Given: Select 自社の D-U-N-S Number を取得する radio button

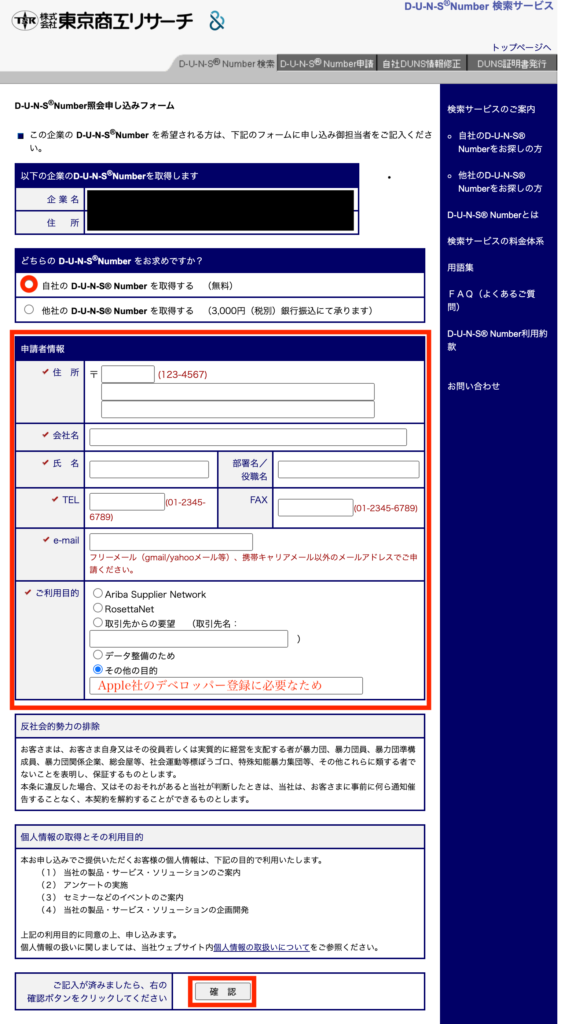Looking at the screenshot, I should coord(28,285).
